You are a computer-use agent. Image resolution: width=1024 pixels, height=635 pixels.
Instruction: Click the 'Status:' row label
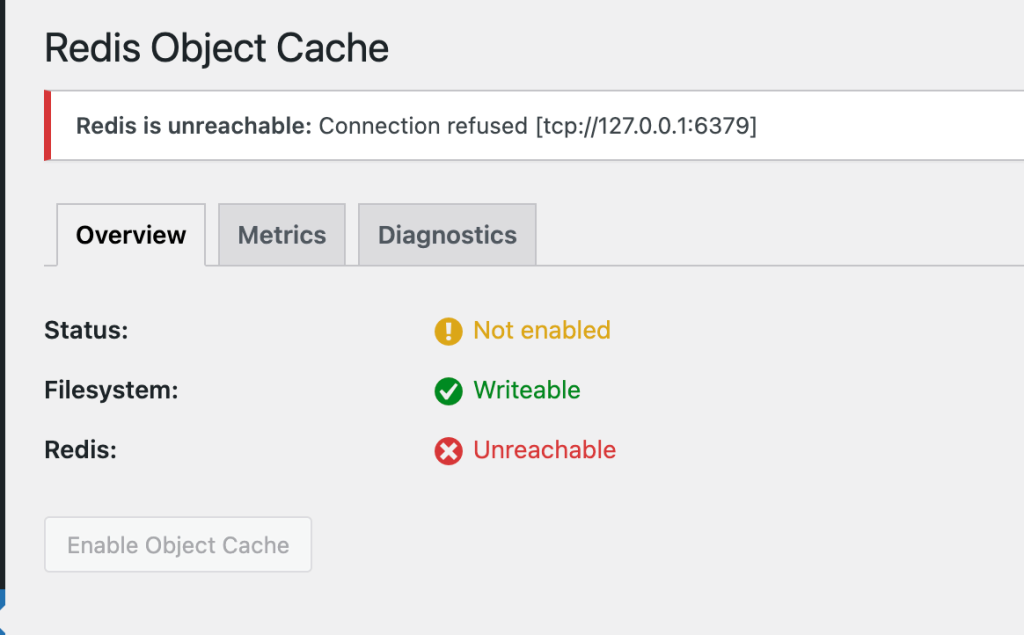86,330
